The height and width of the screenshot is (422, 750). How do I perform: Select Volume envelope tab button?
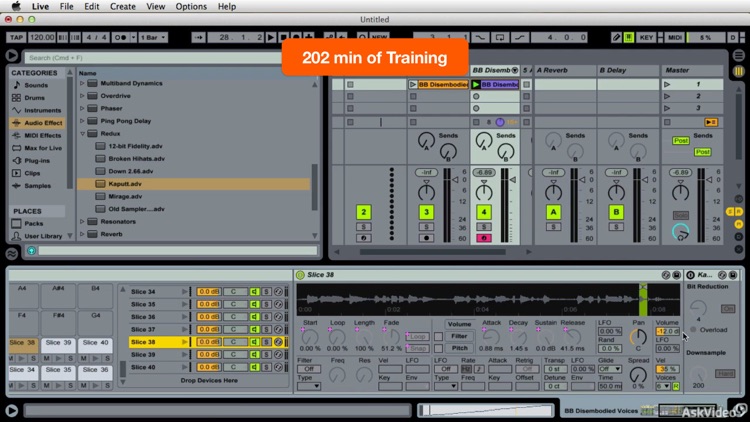click(459, 324)
